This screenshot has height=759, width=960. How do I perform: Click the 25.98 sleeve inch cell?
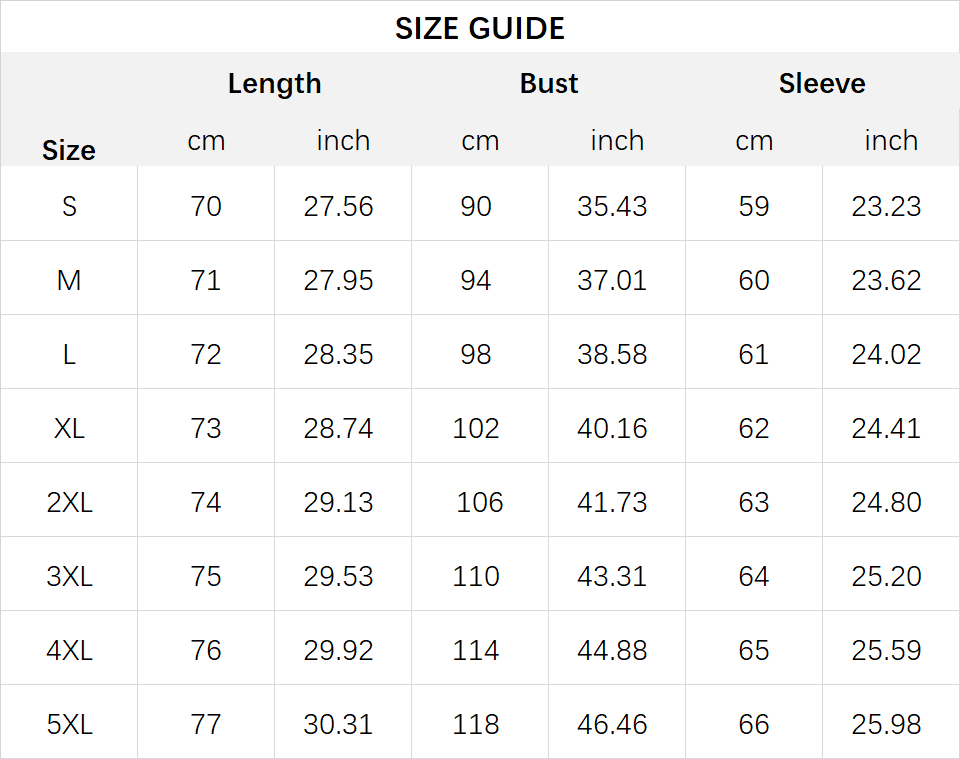[886, 724]
